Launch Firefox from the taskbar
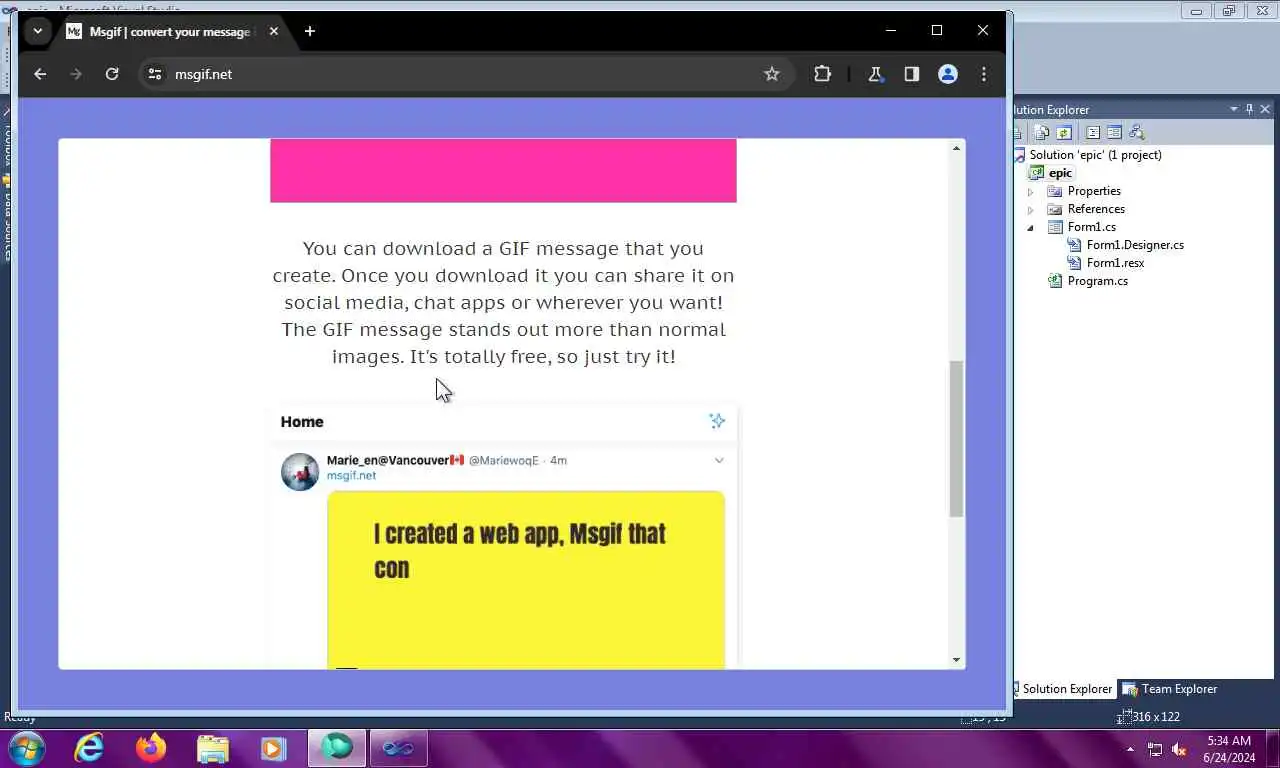Image resolution: width=1280 pixels, height=768 pixels. [x=151, y=748]
